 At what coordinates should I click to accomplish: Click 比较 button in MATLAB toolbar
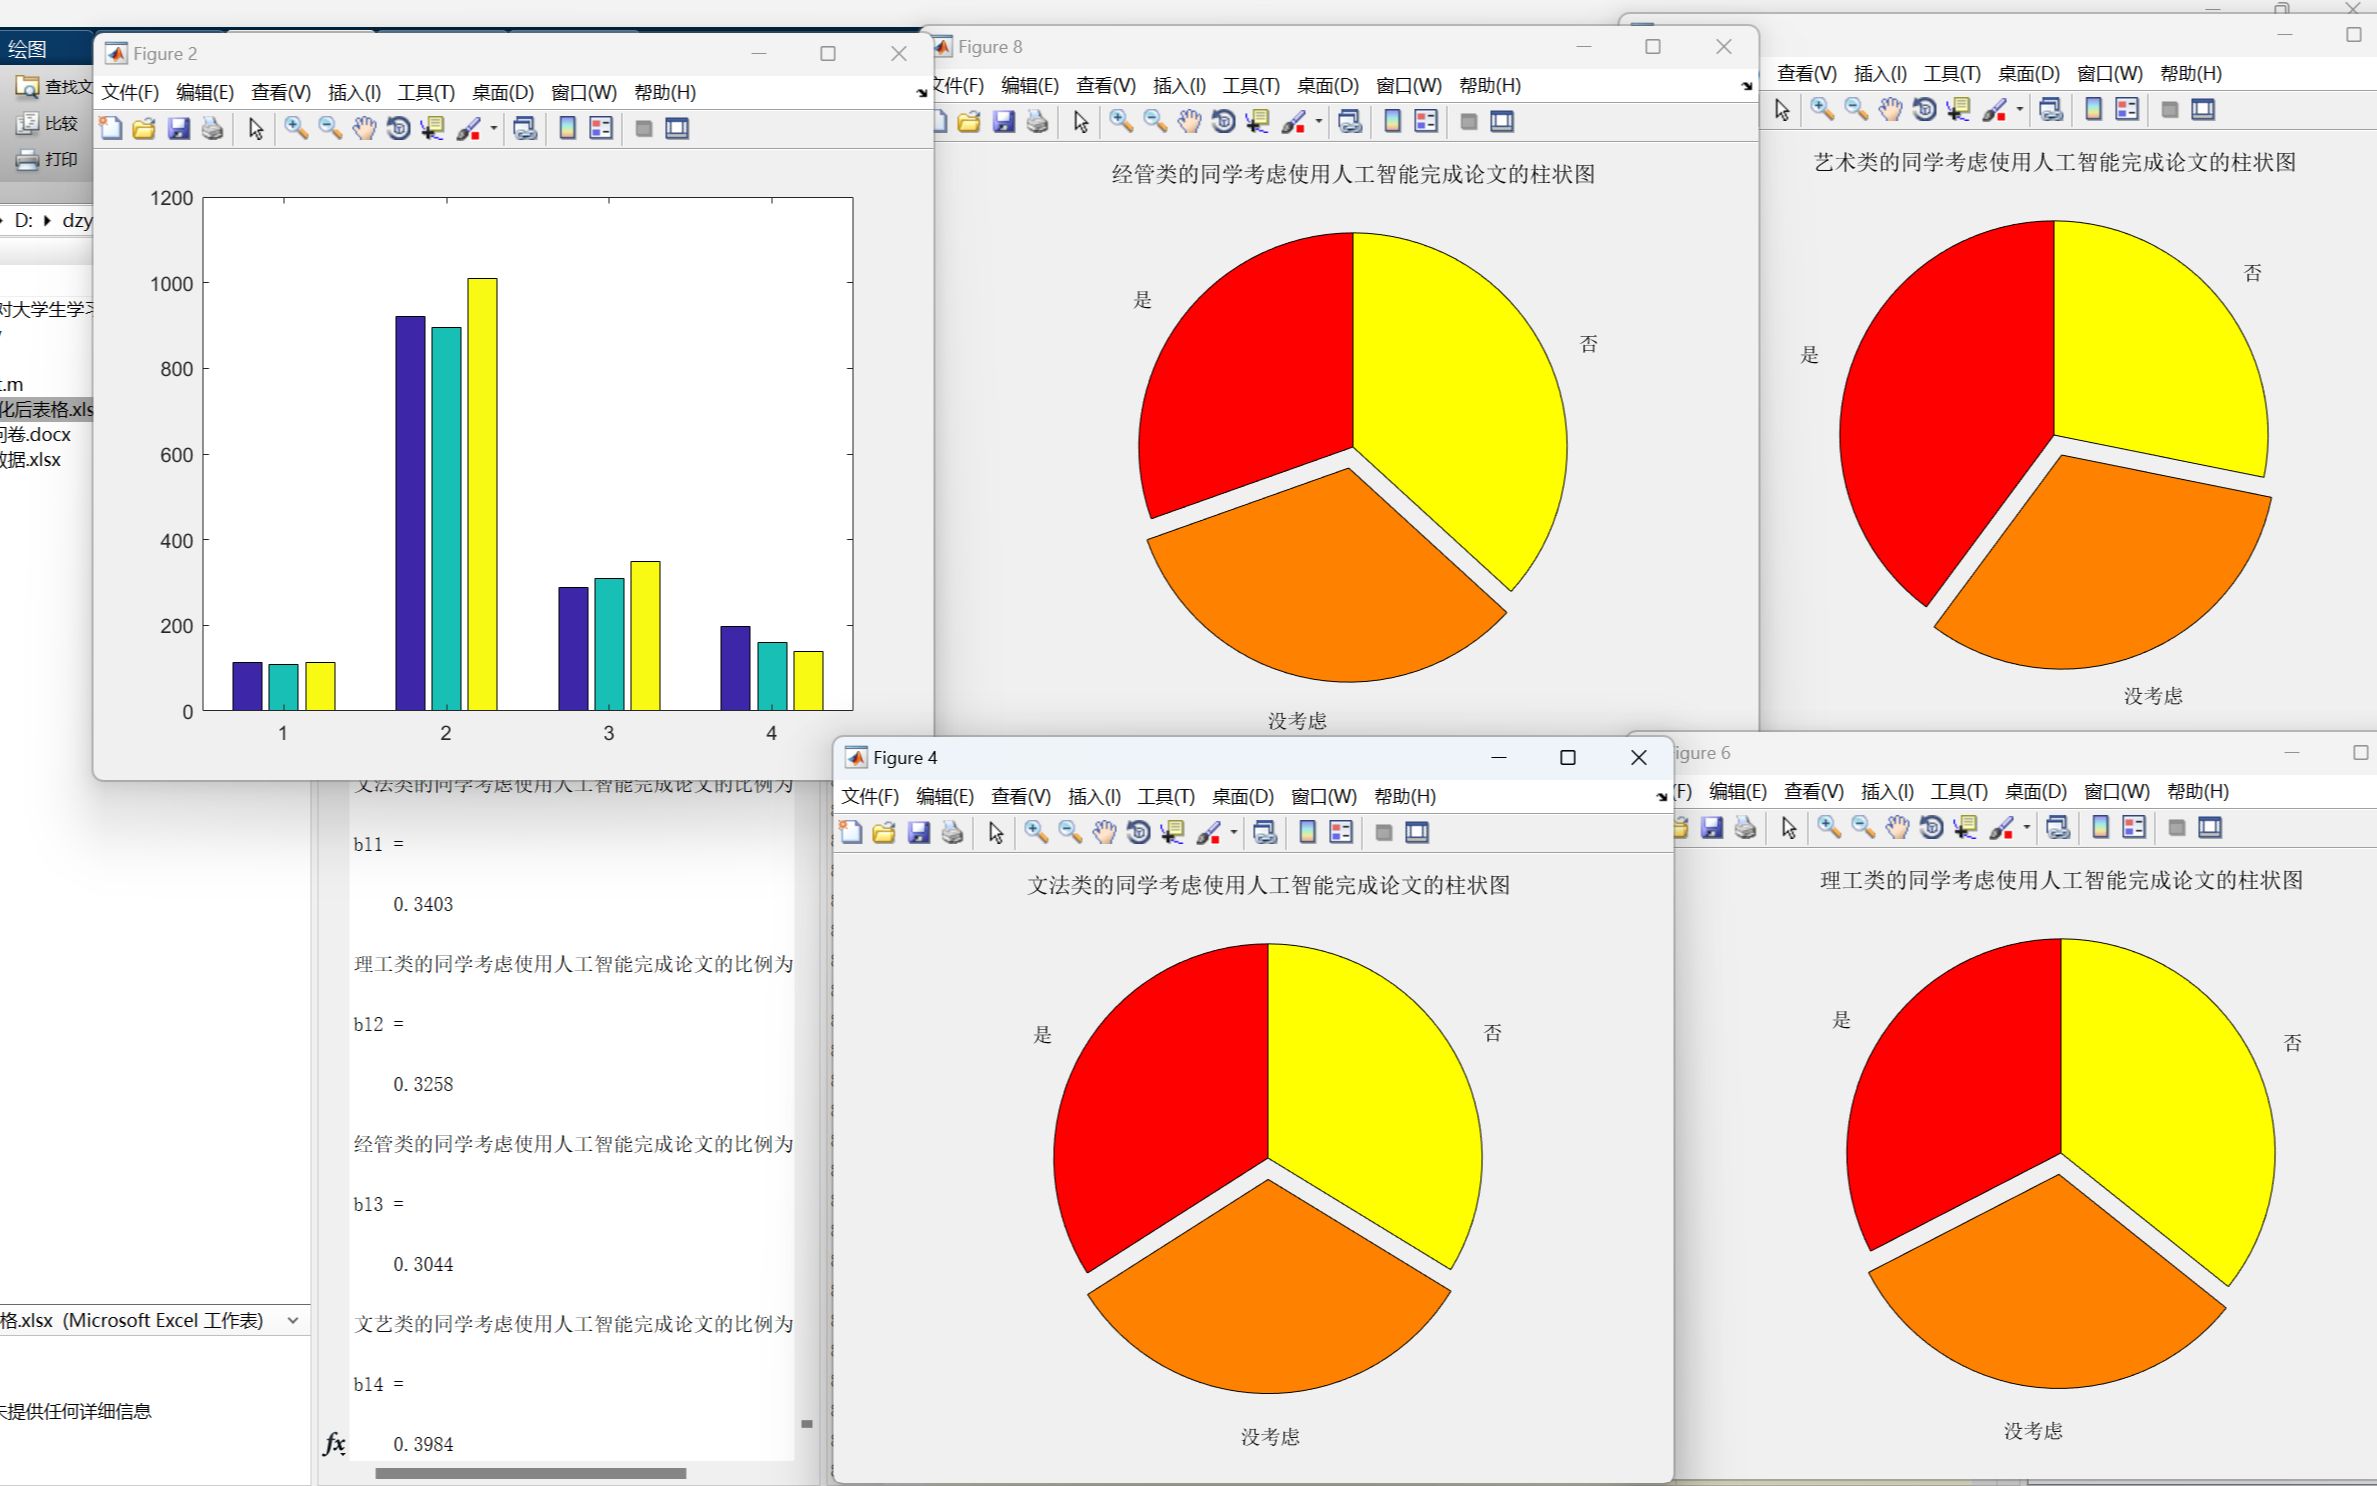48,123
